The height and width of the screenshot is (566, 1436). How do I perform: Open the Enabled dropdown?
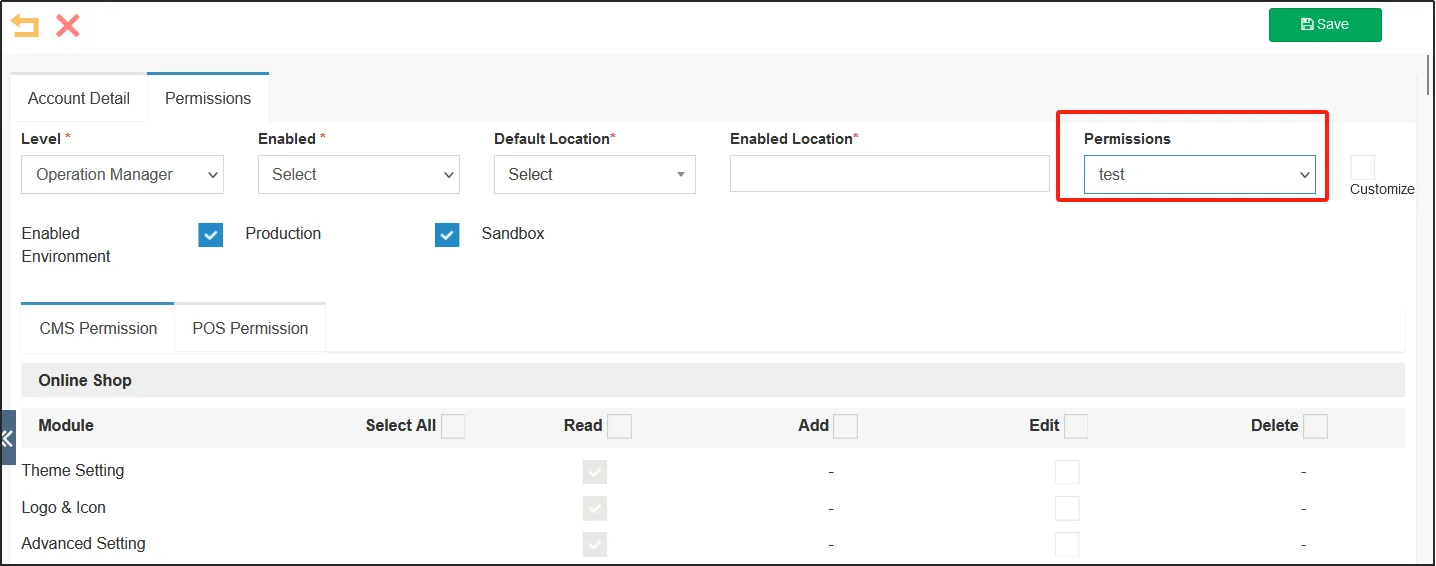[359, 174]
